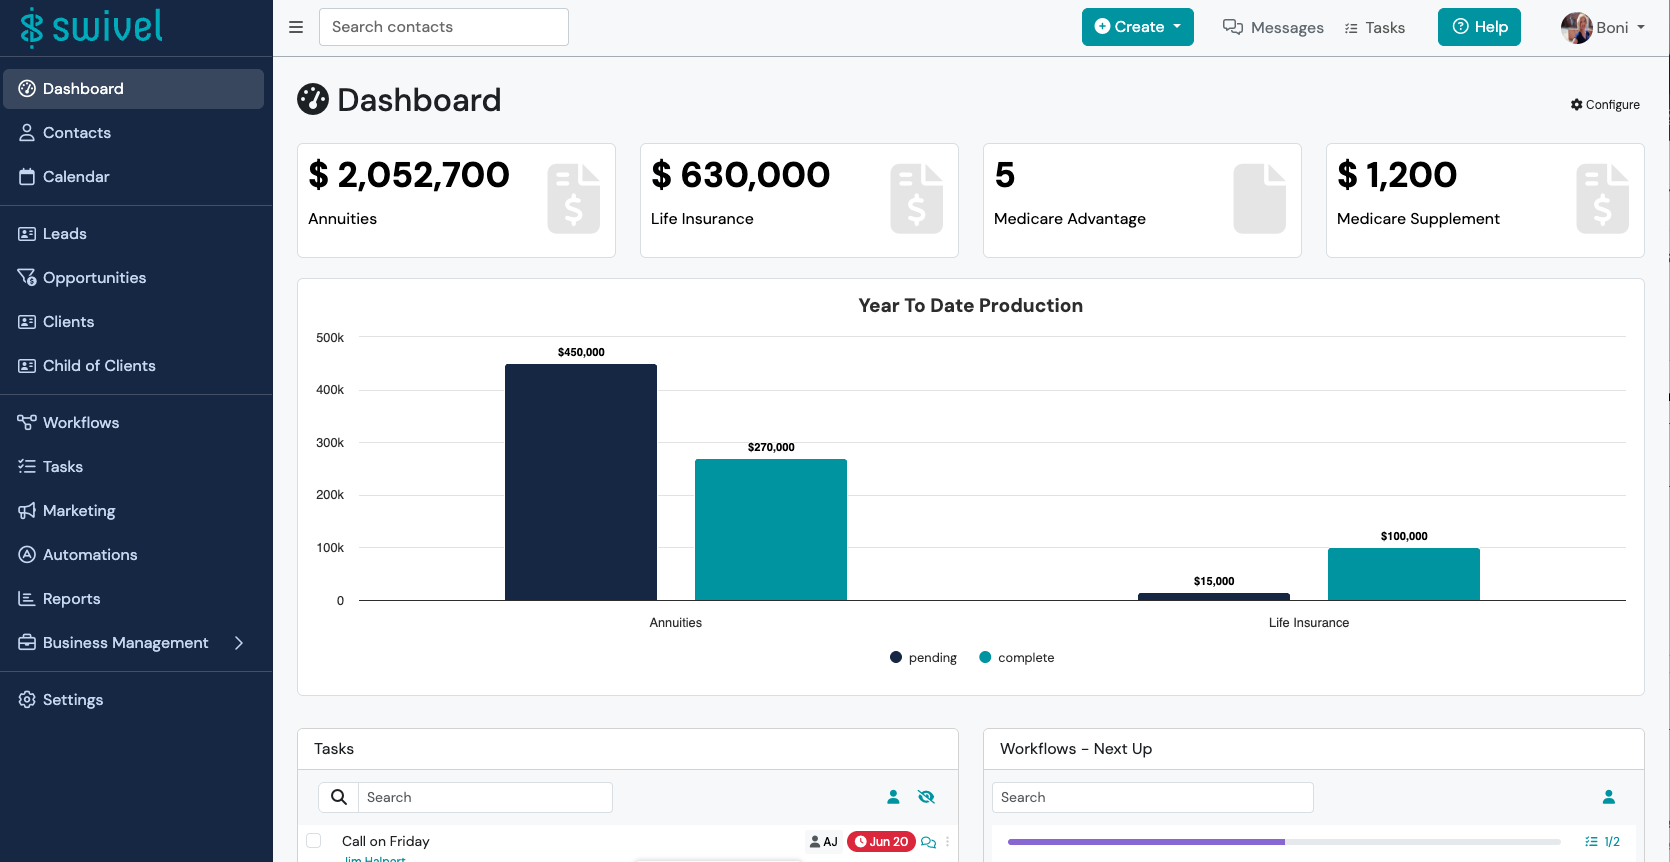The image size is (1670, 862).
Task: Click the Medicare Advantage card
Action: click(1142, 200)
